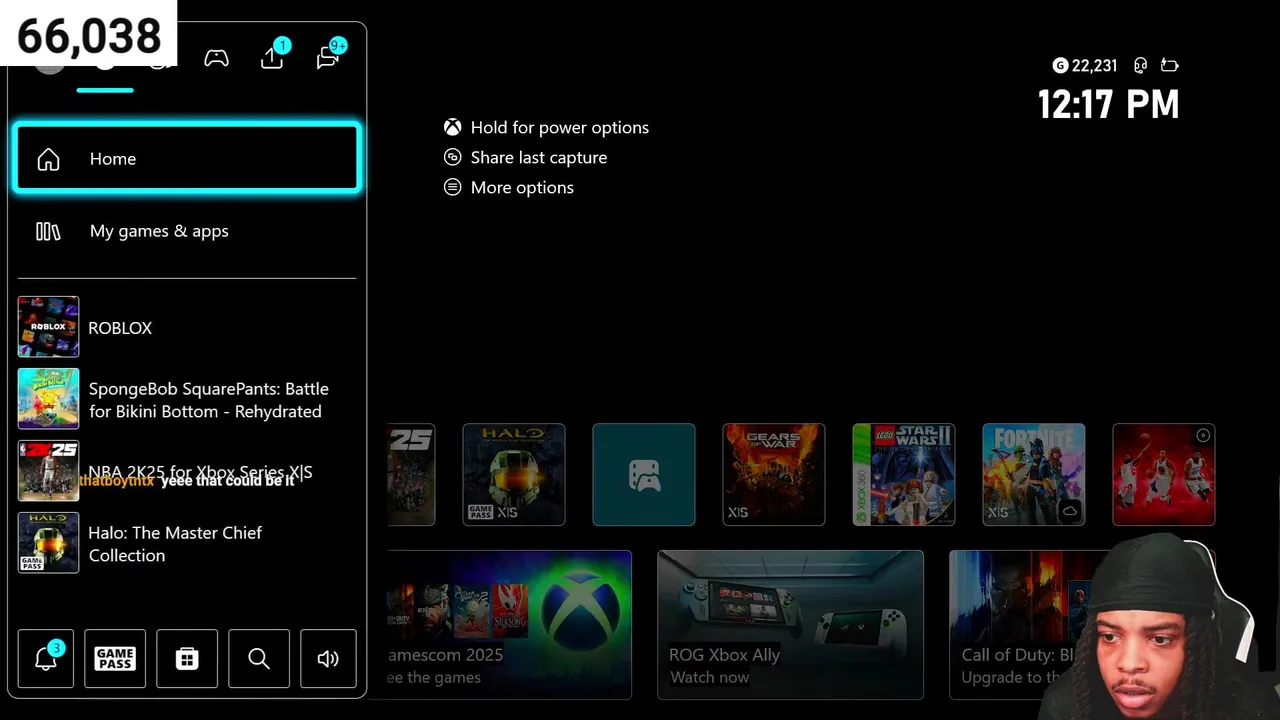Open SpongeBob SquarePants Rehydrated entry
The width and height of the screenshot is (1280, 720).
tap(187, 399)
